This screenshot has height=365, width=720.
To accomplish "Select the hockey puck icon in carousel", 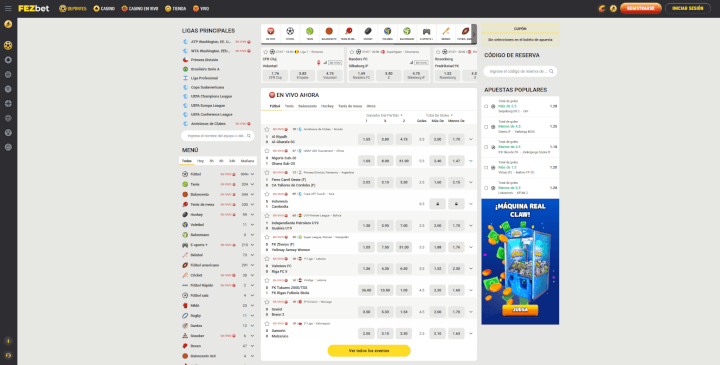I will click(368, 31).
